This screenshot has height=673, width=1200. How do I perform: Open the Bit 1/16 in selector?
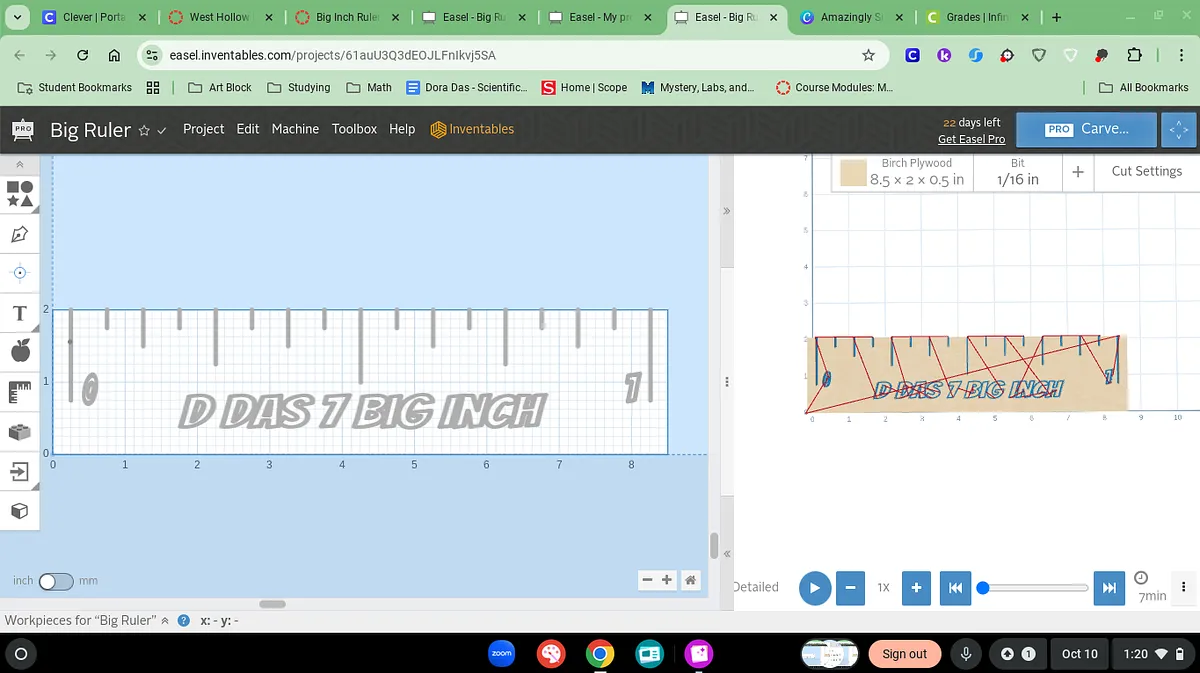[1017, 172]
